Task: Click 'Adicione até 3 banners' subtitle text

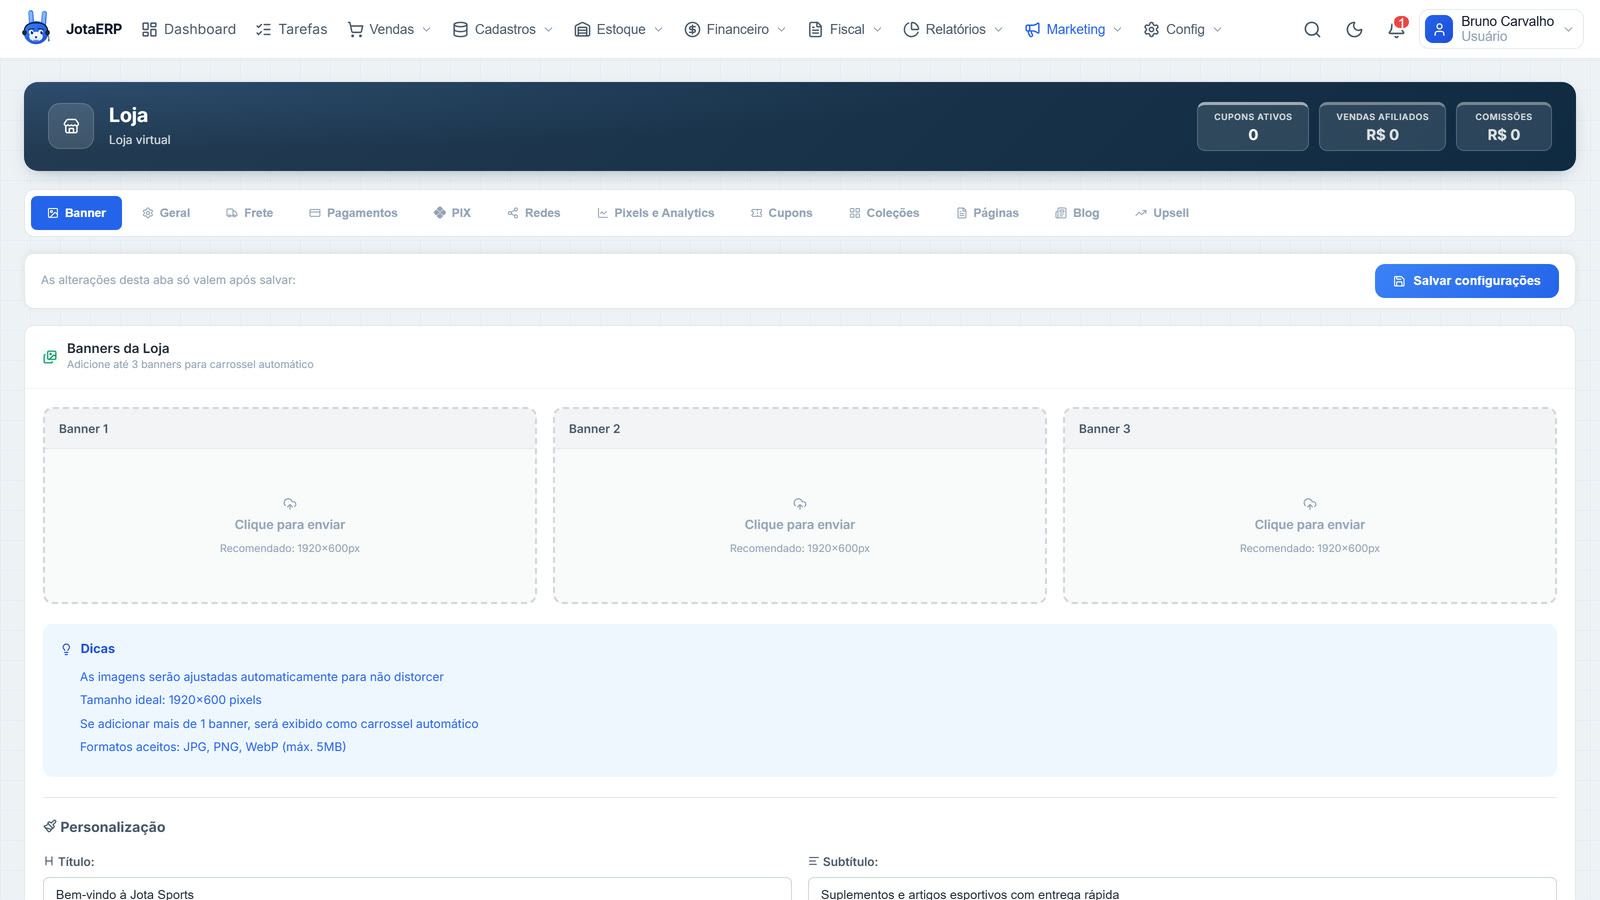Action: 190,365
